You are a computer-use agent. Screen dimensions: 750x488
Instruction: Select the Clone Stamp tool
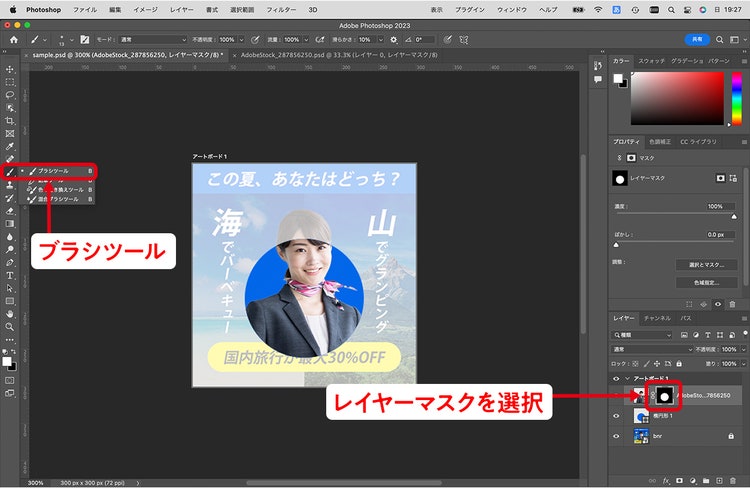click(10, 185)
